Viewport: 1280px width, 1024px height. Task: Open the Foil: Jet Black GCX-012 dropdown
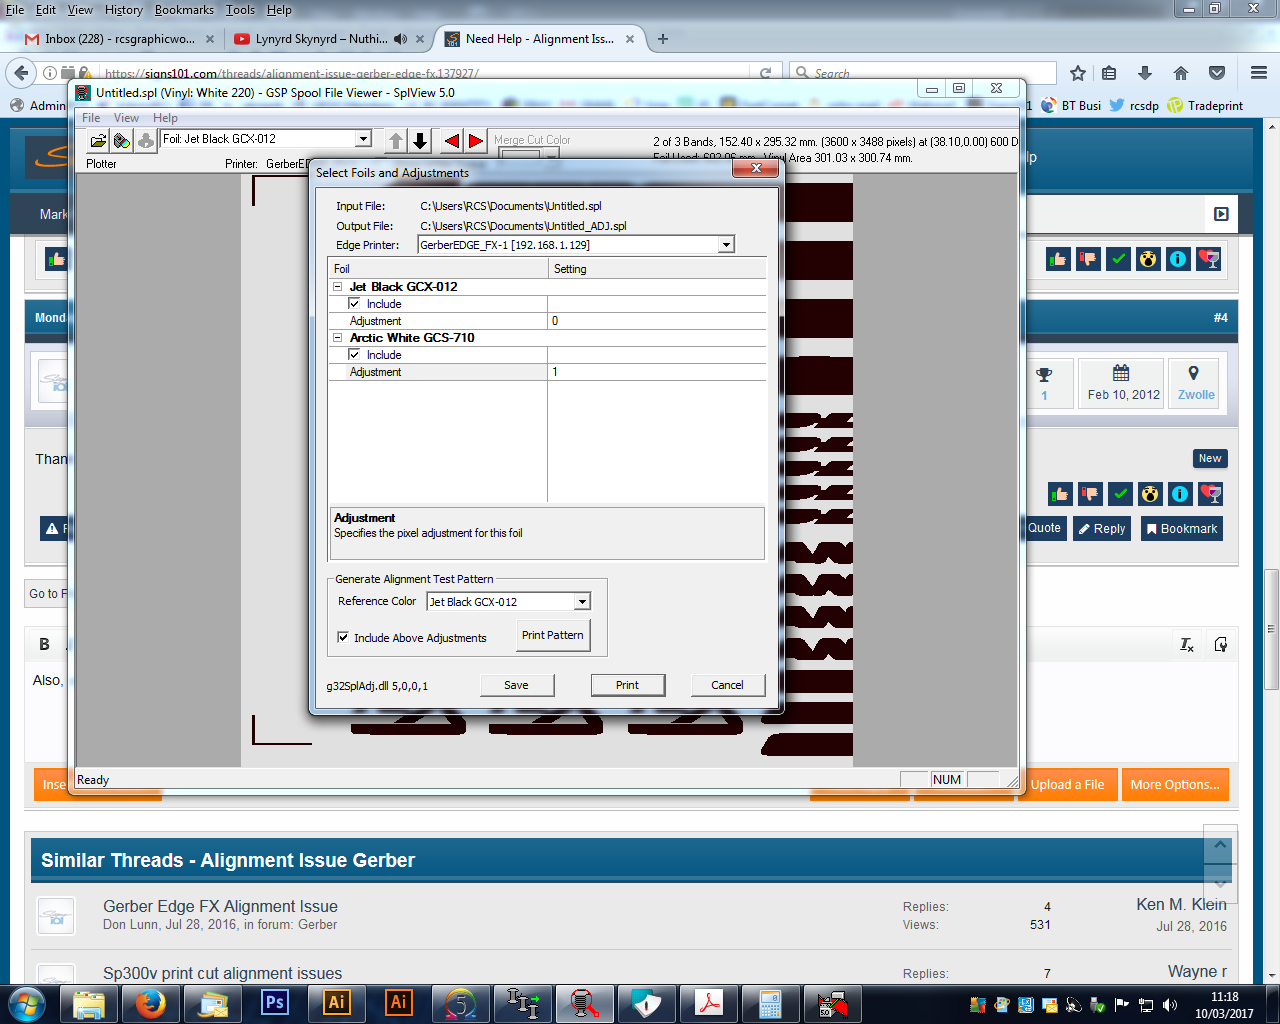click(x=364, y=139)
